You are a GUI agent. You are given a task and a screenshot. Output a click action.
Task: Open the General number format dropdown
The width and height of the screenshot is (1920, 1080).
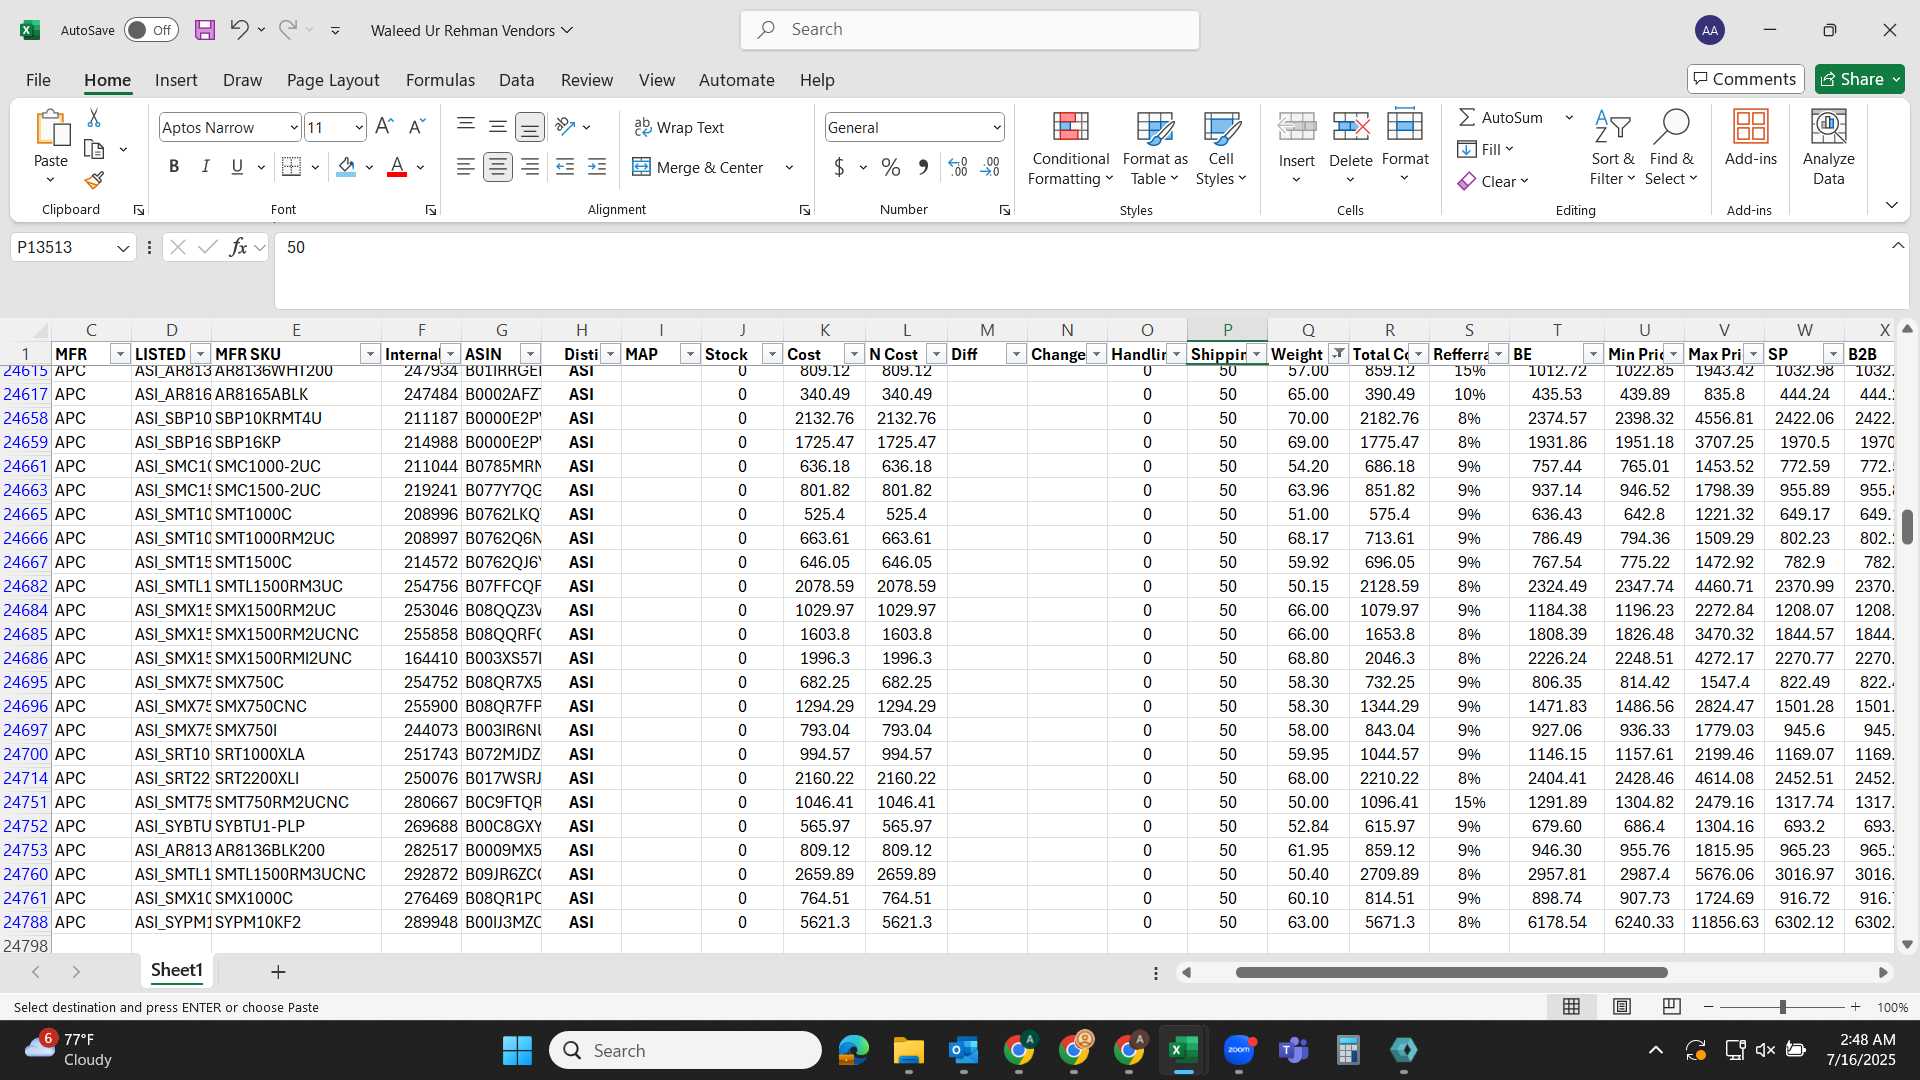coord(997,127)
